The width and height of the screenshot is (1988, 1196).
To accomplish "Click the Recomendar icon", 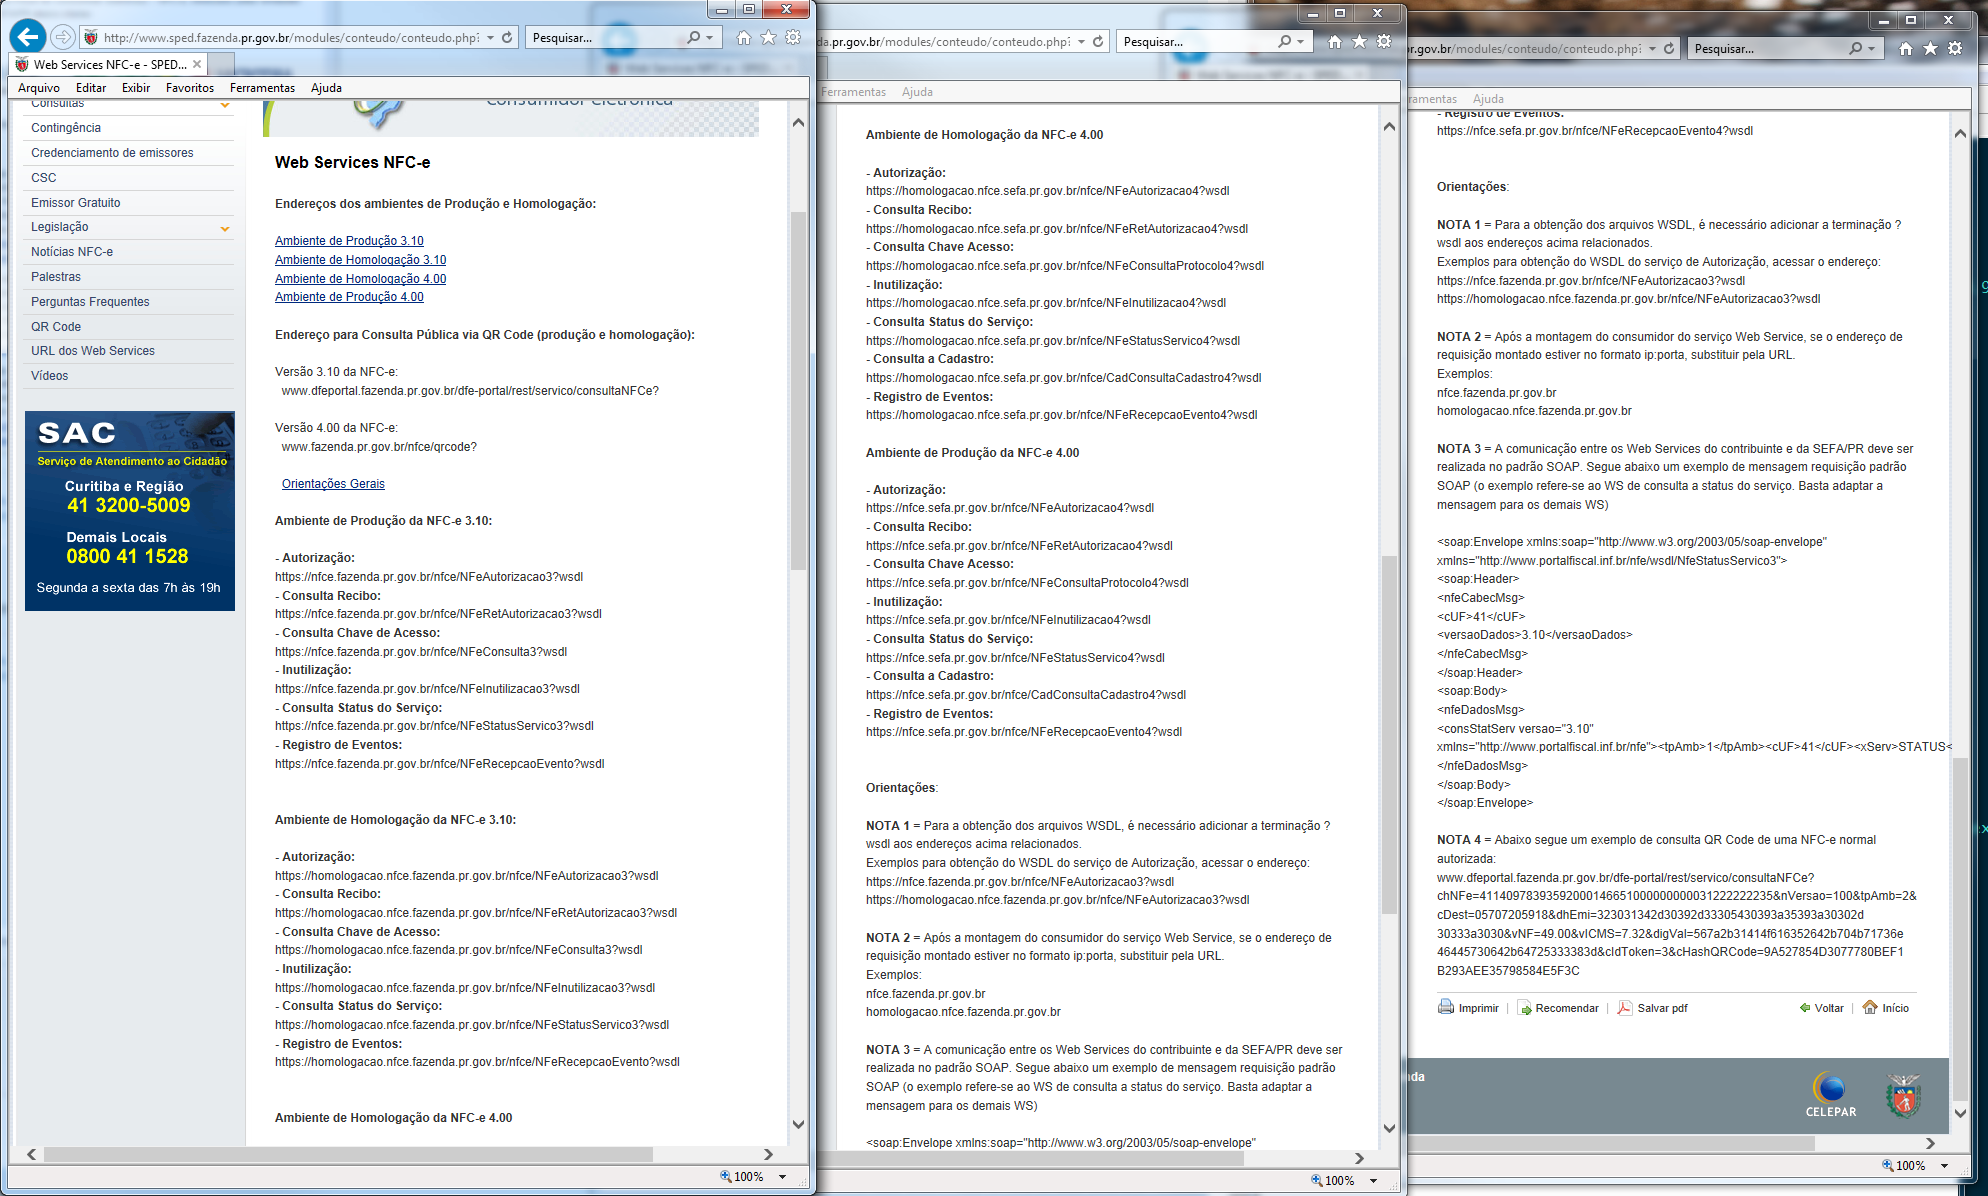I will point(1524,1007).
